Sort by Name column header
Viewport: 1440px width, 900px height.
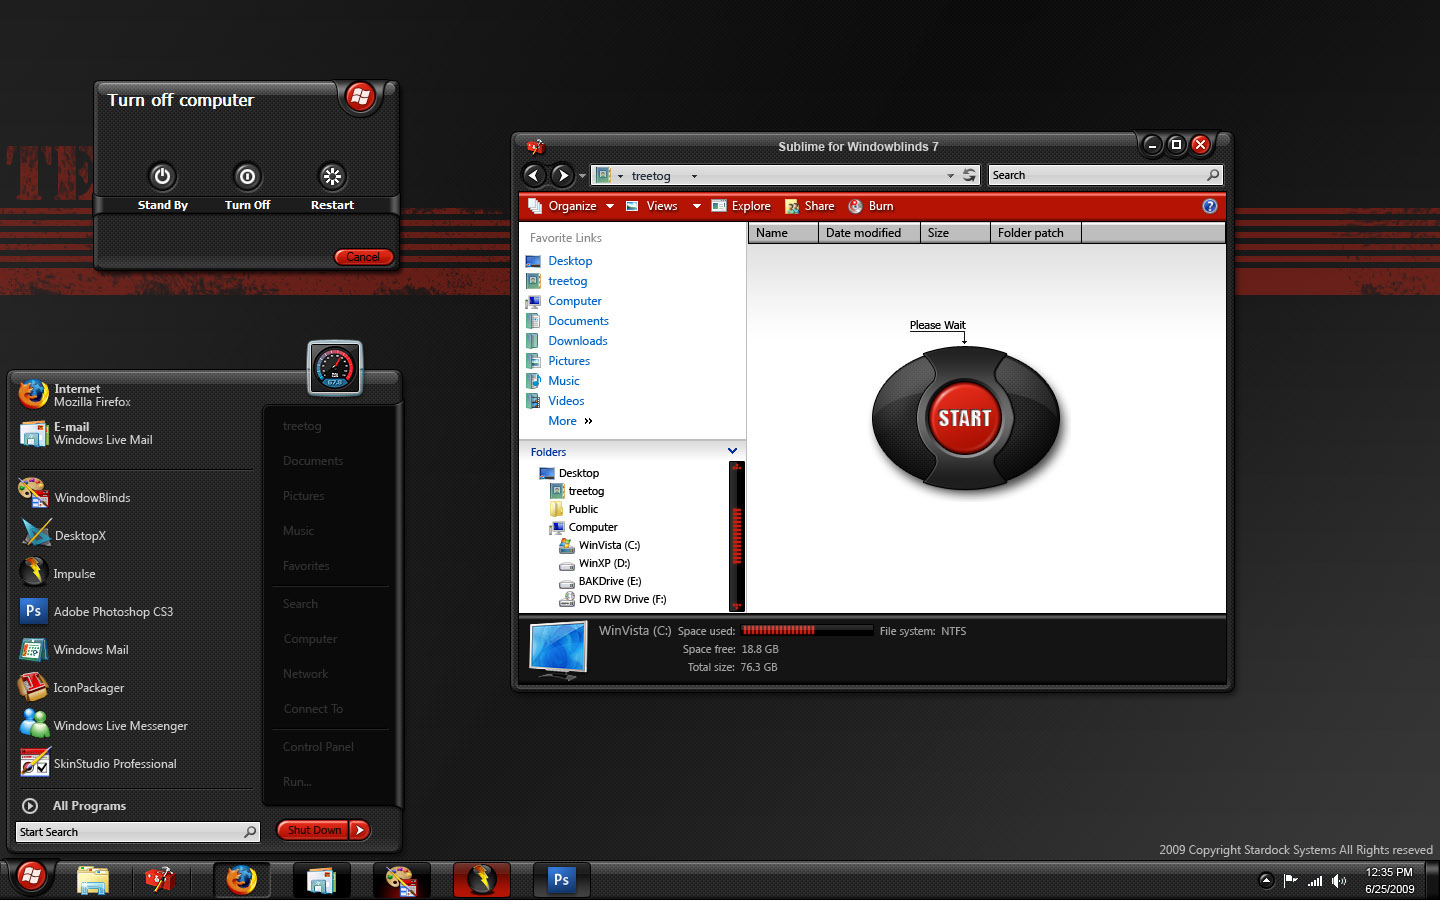tap(783, 233)
